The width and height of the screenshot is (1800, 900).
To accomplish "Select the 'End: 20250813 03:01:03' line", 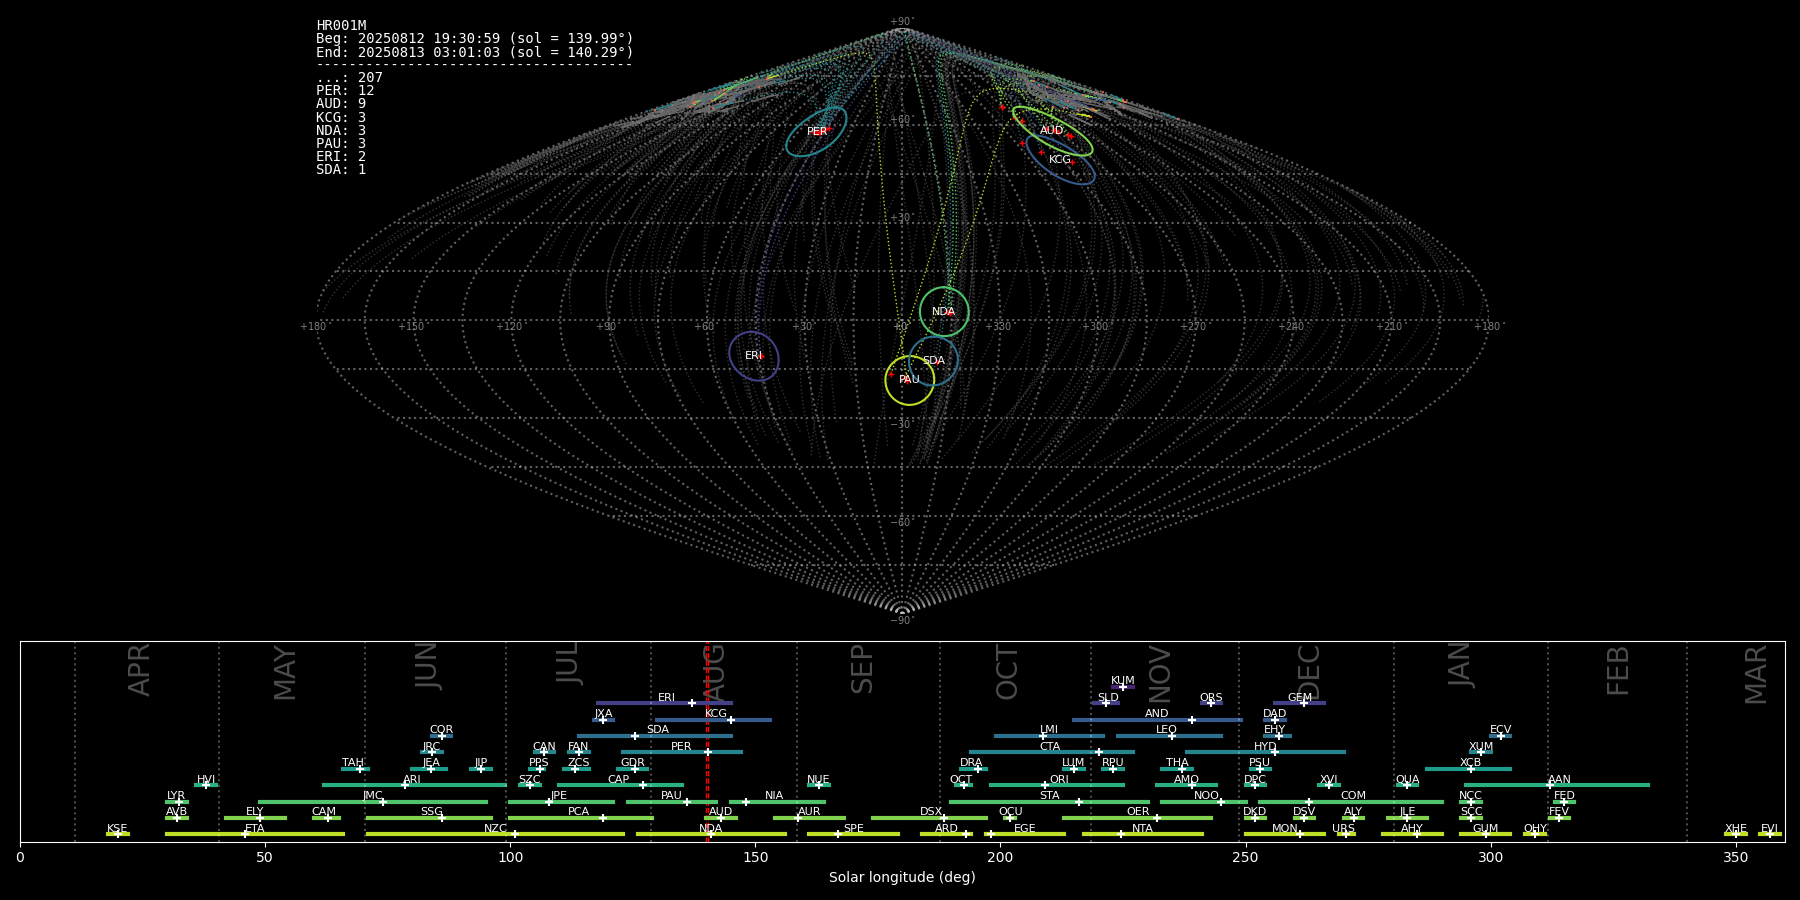I will (x=475, y=52).
